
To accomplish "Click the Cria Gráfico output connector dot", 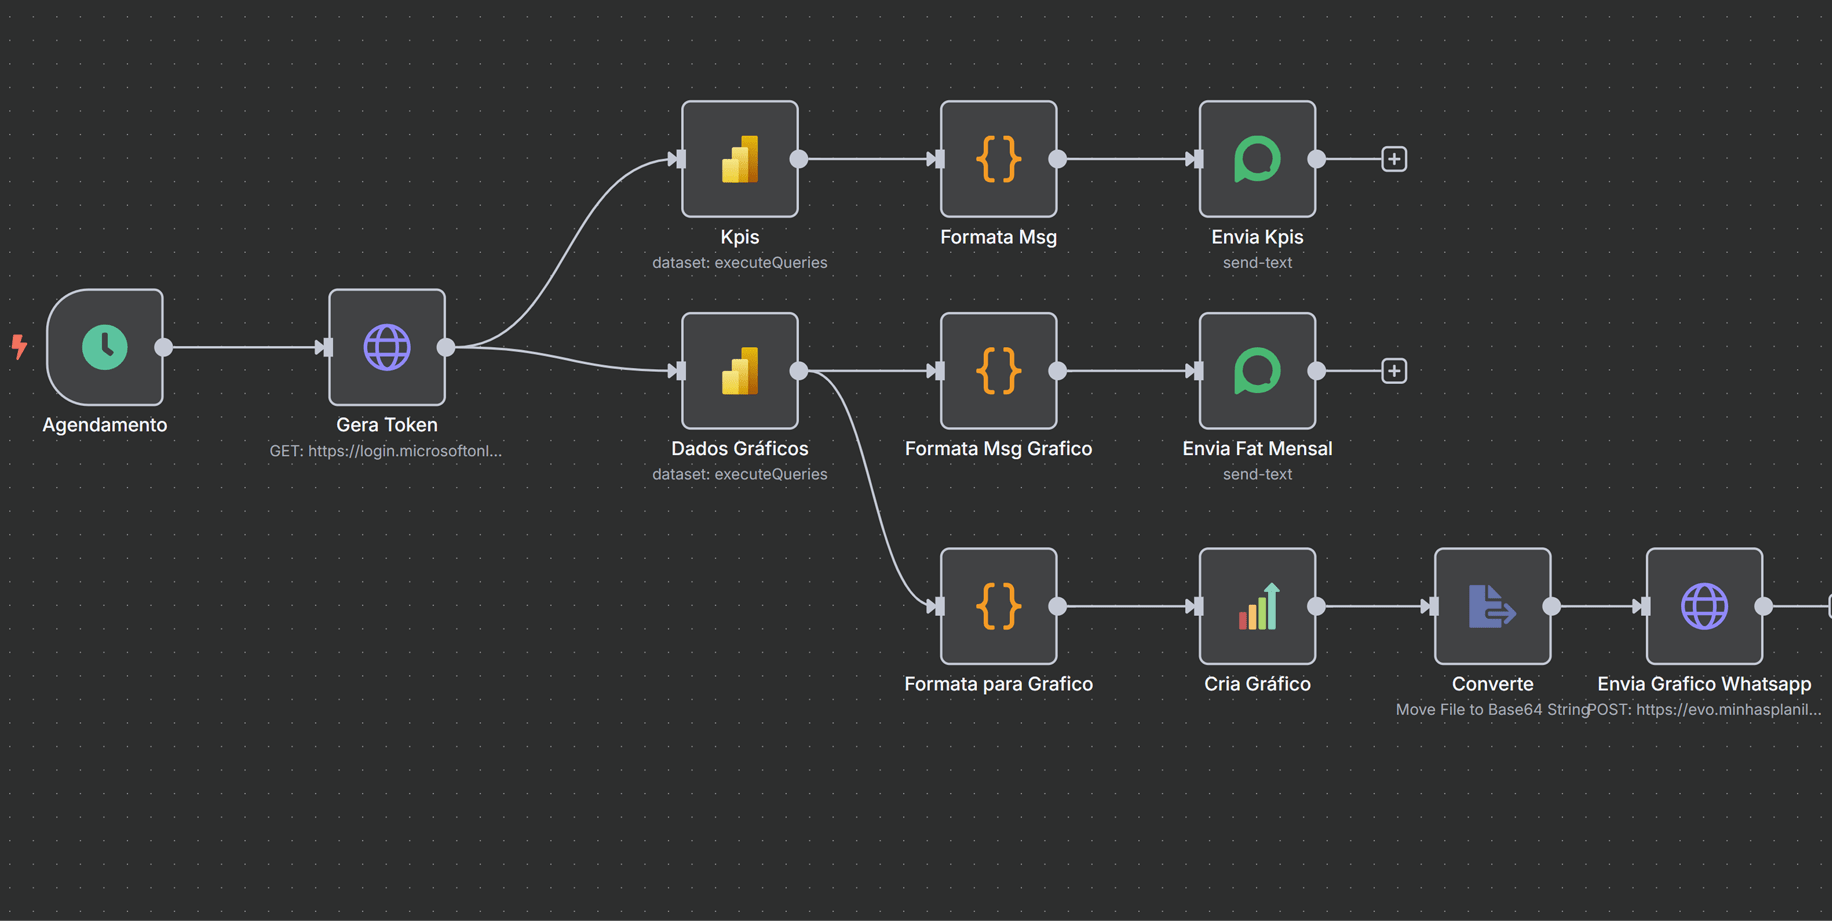I will 1317,606.
